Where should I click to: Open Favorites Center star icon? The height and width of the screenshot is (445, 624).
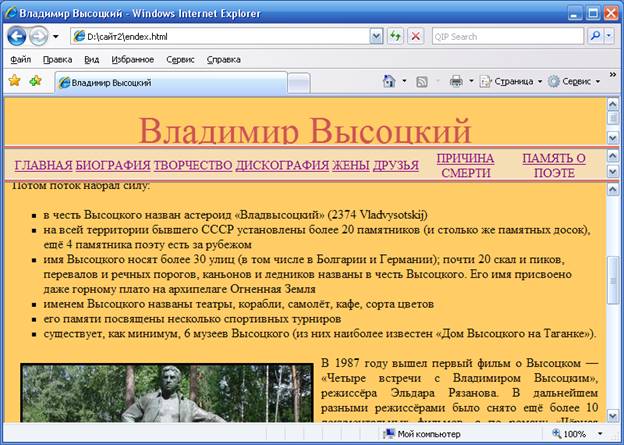click(14, 81)
